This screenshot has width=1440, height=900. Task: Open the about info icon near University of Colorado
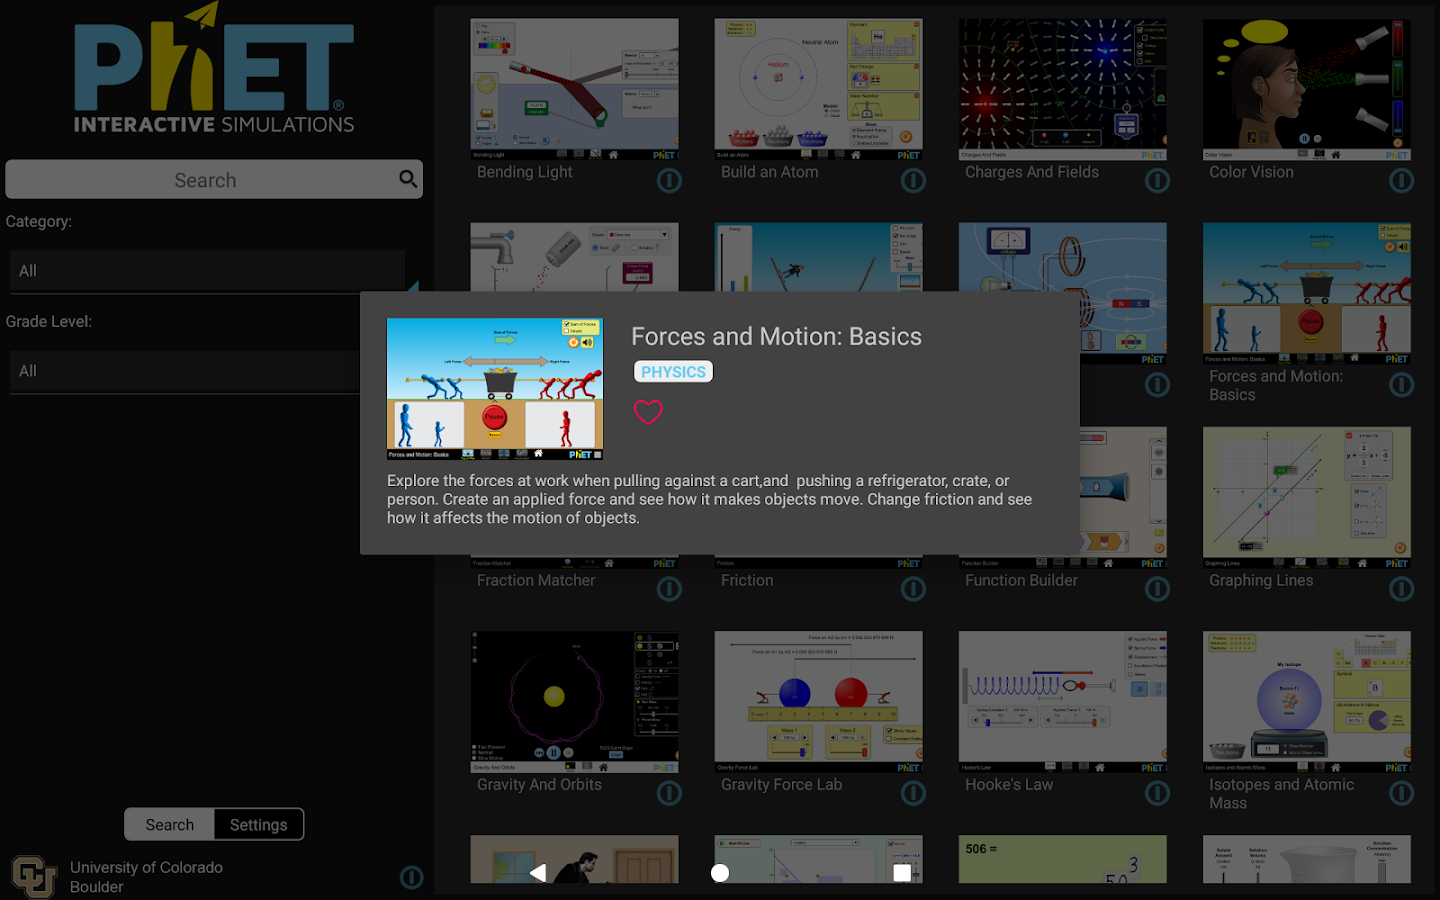pos(411,877)
